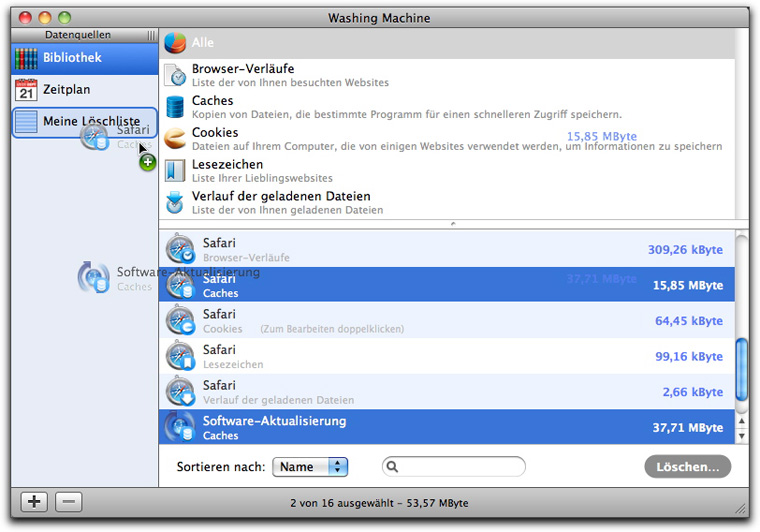
Task: Click the Browser-Verläufe clock document icon
Action: tap(175, 75)
